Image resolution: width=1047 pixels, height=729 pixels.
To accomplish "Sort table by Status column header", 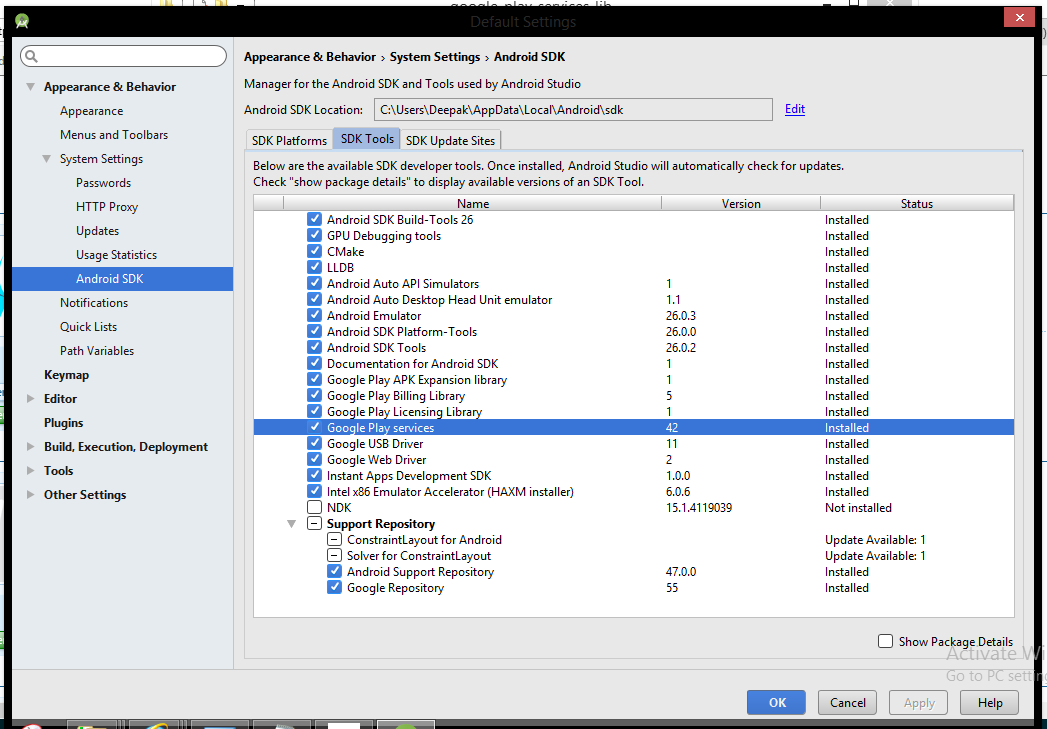I will pos(917,204).
